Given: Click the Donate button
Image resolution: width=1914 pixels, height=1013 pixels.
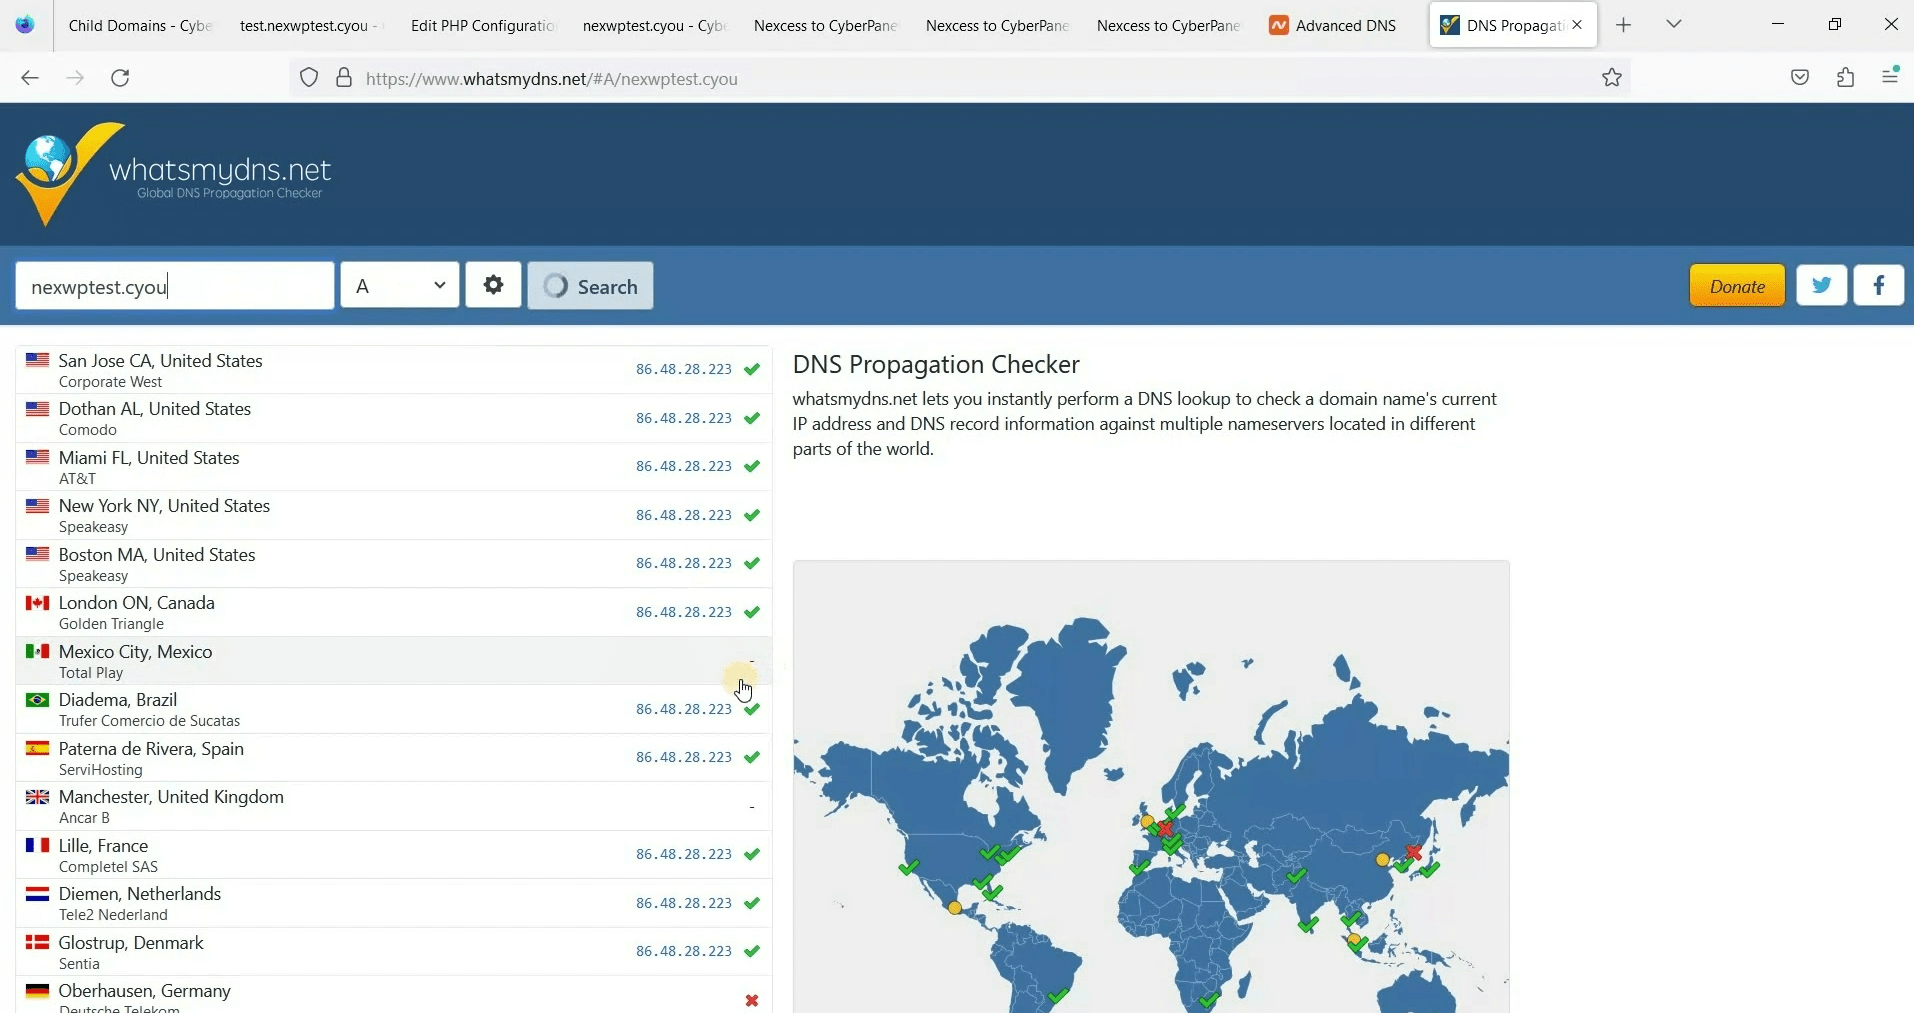Looking at the screenshot, I should coord(1737,285).
